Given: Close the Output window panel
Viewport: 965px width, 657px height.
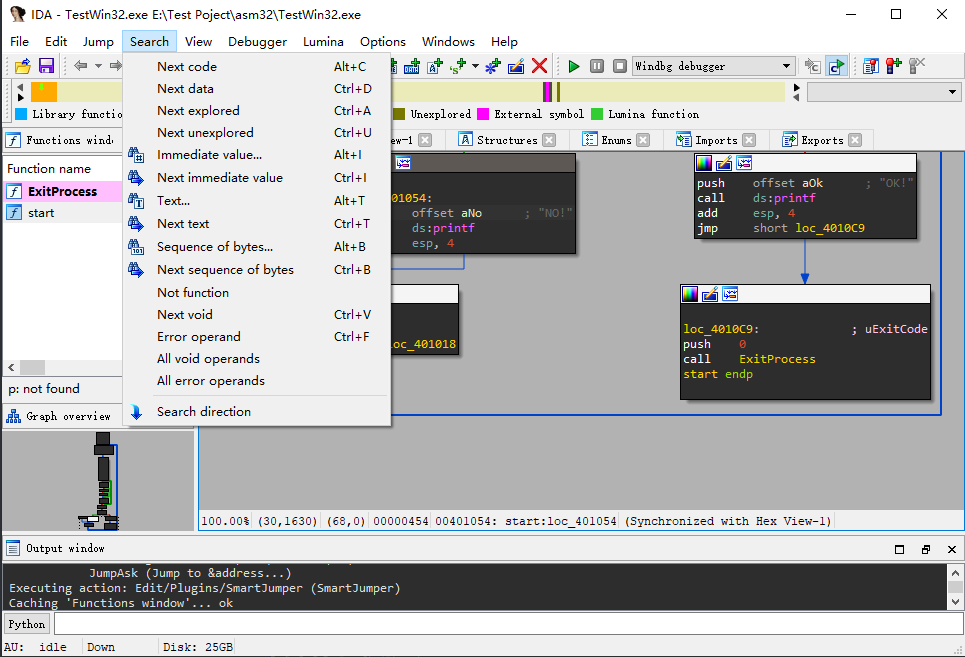Looking at the screenshot, I should click(952, 549).
